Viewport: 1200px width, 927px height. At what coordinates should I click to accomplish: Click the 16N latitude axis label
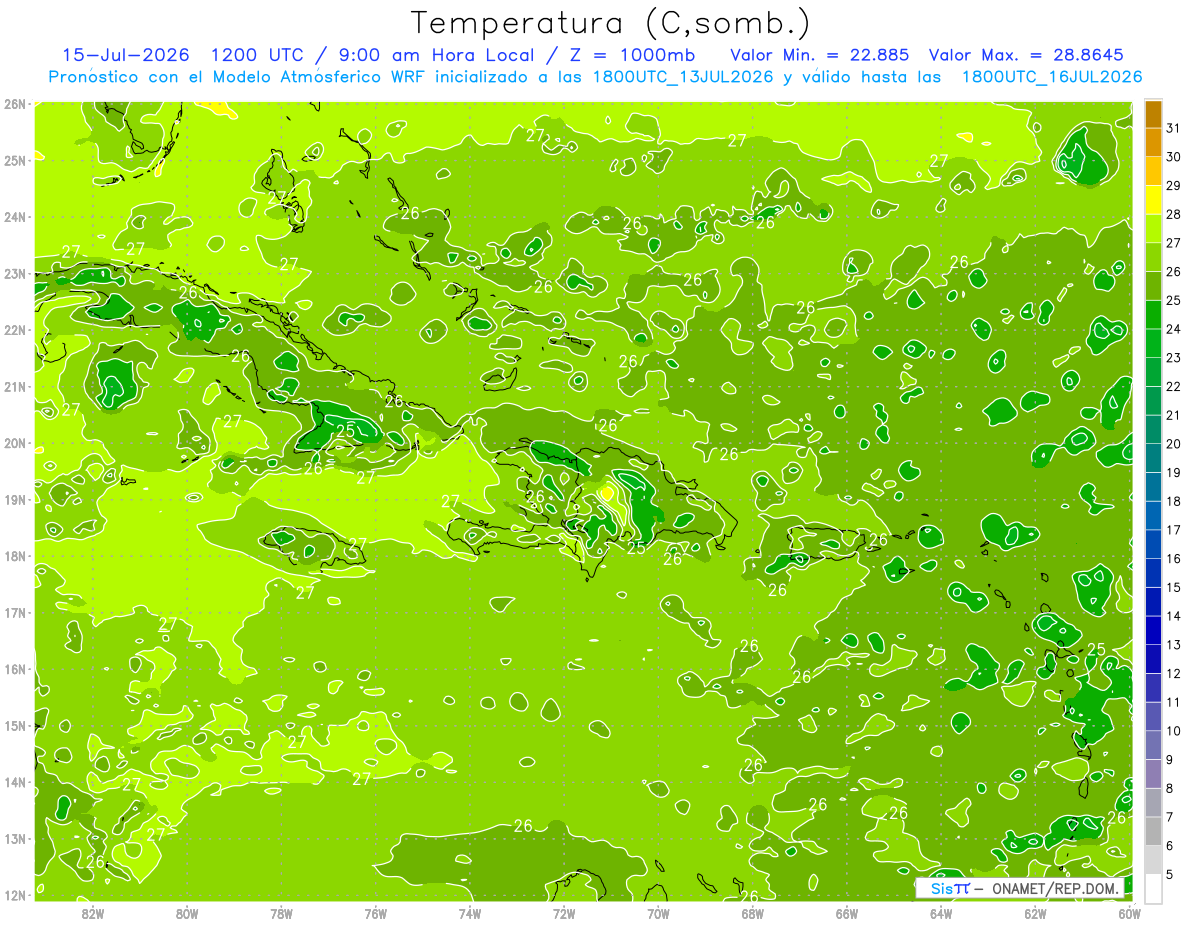pyautogui.click(x=15, y=668)
